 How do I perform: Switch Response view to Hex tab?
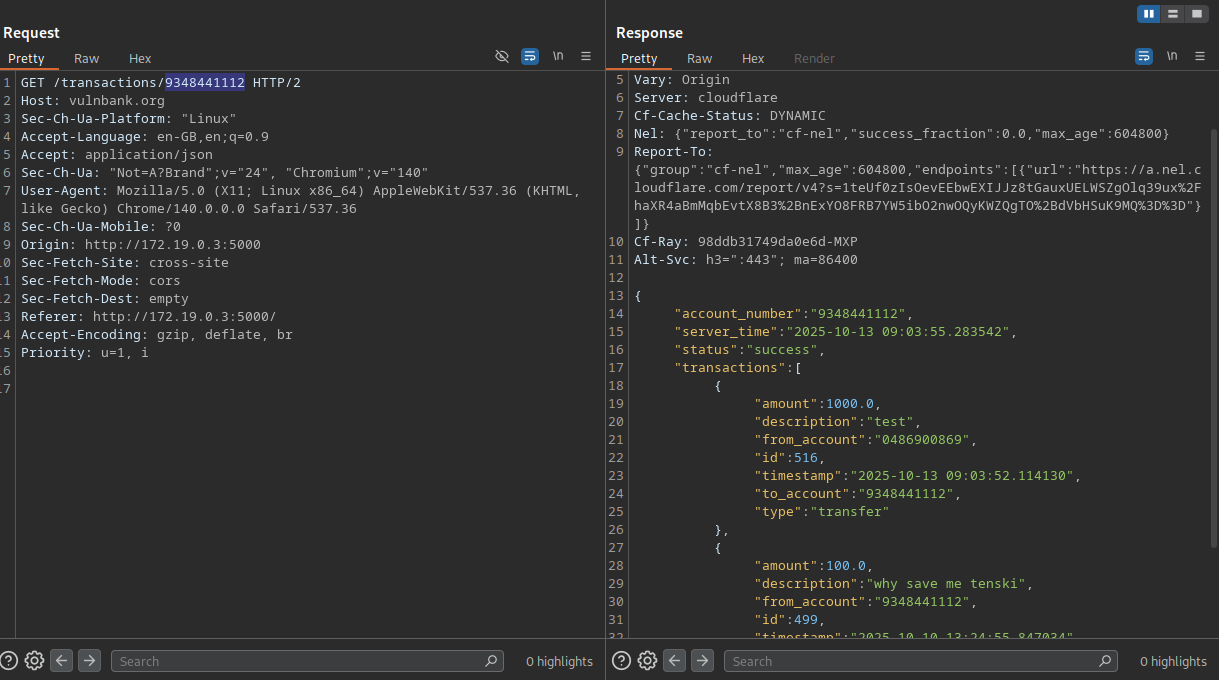[x=753, y=58]
